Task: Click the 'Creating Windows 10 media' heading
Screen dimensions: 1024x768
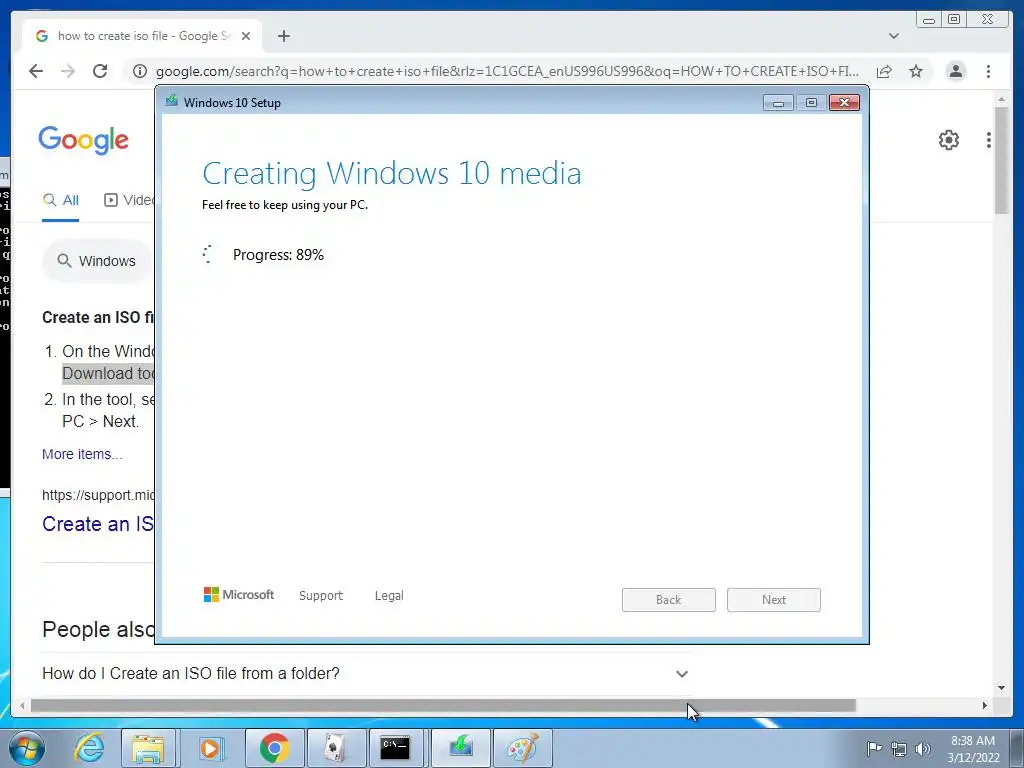Action: coord(392,174)
